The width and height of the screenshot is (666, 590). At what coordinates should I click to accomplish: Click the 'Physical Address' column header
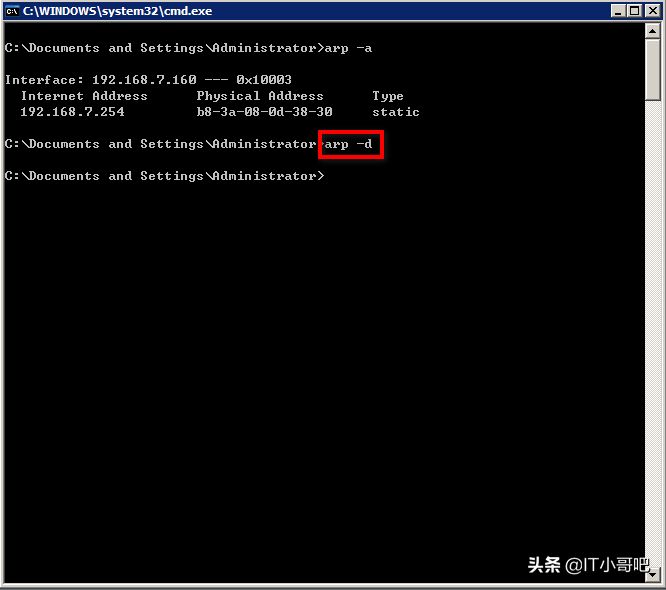click(260, 96)
